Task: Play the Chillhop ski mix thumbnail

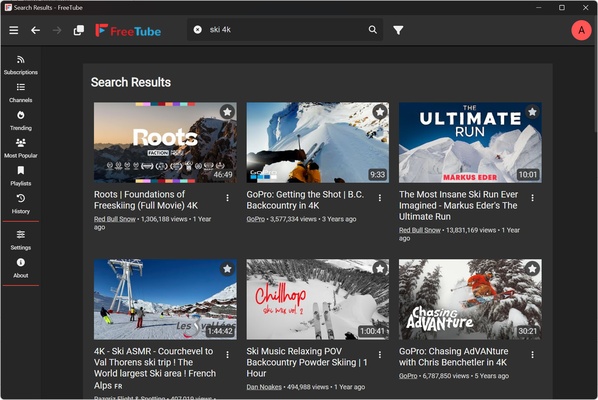Action: [x=318, y=299]
